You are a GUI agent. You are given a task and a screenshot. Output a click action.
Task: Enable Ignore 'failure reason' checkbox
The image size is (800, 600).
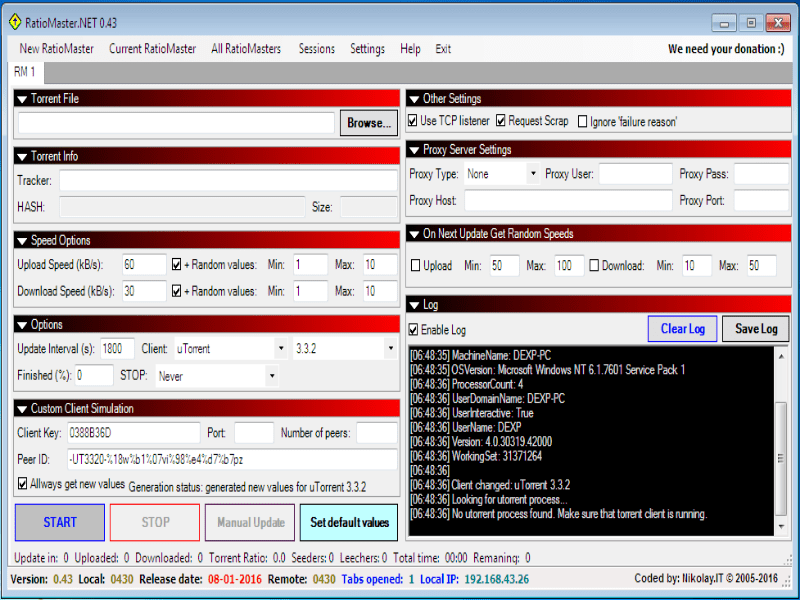pyautogui.click(x=582, y=121)
